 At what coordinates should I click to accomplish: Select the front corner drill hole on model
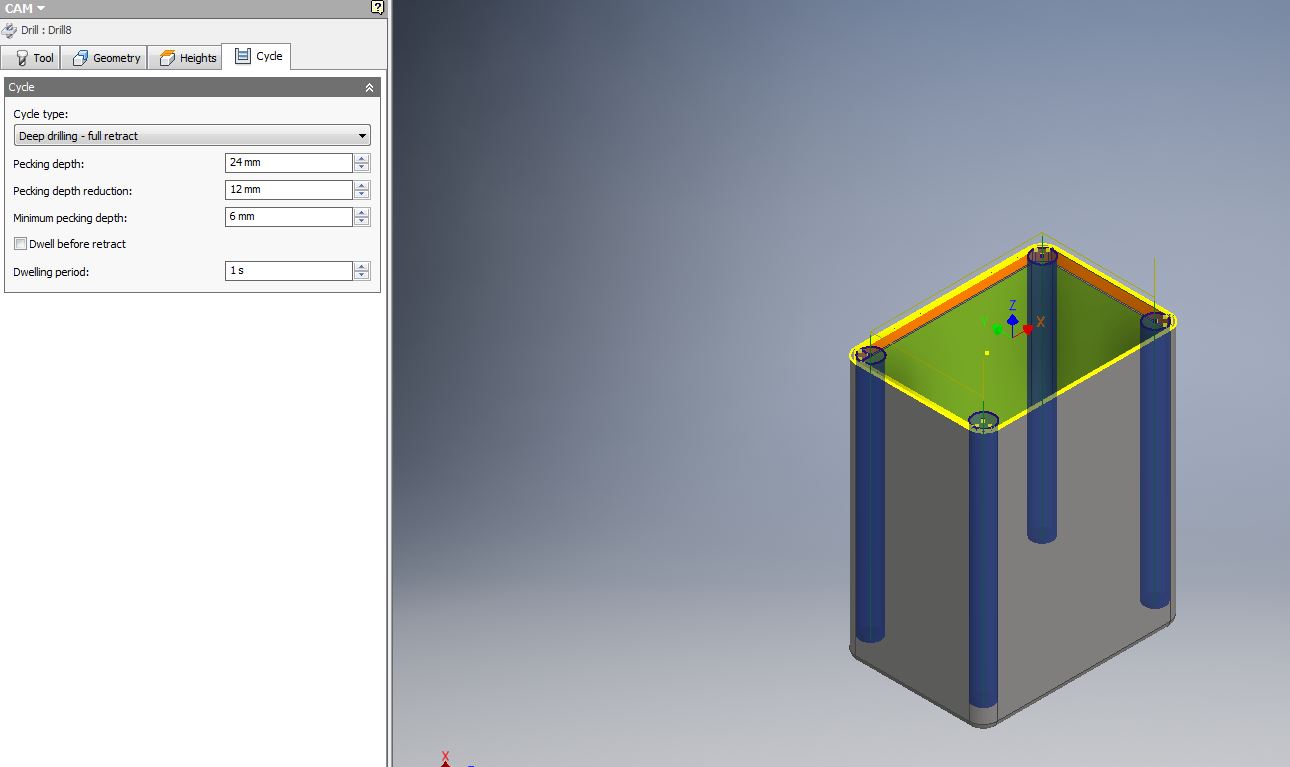coord(984,421)
